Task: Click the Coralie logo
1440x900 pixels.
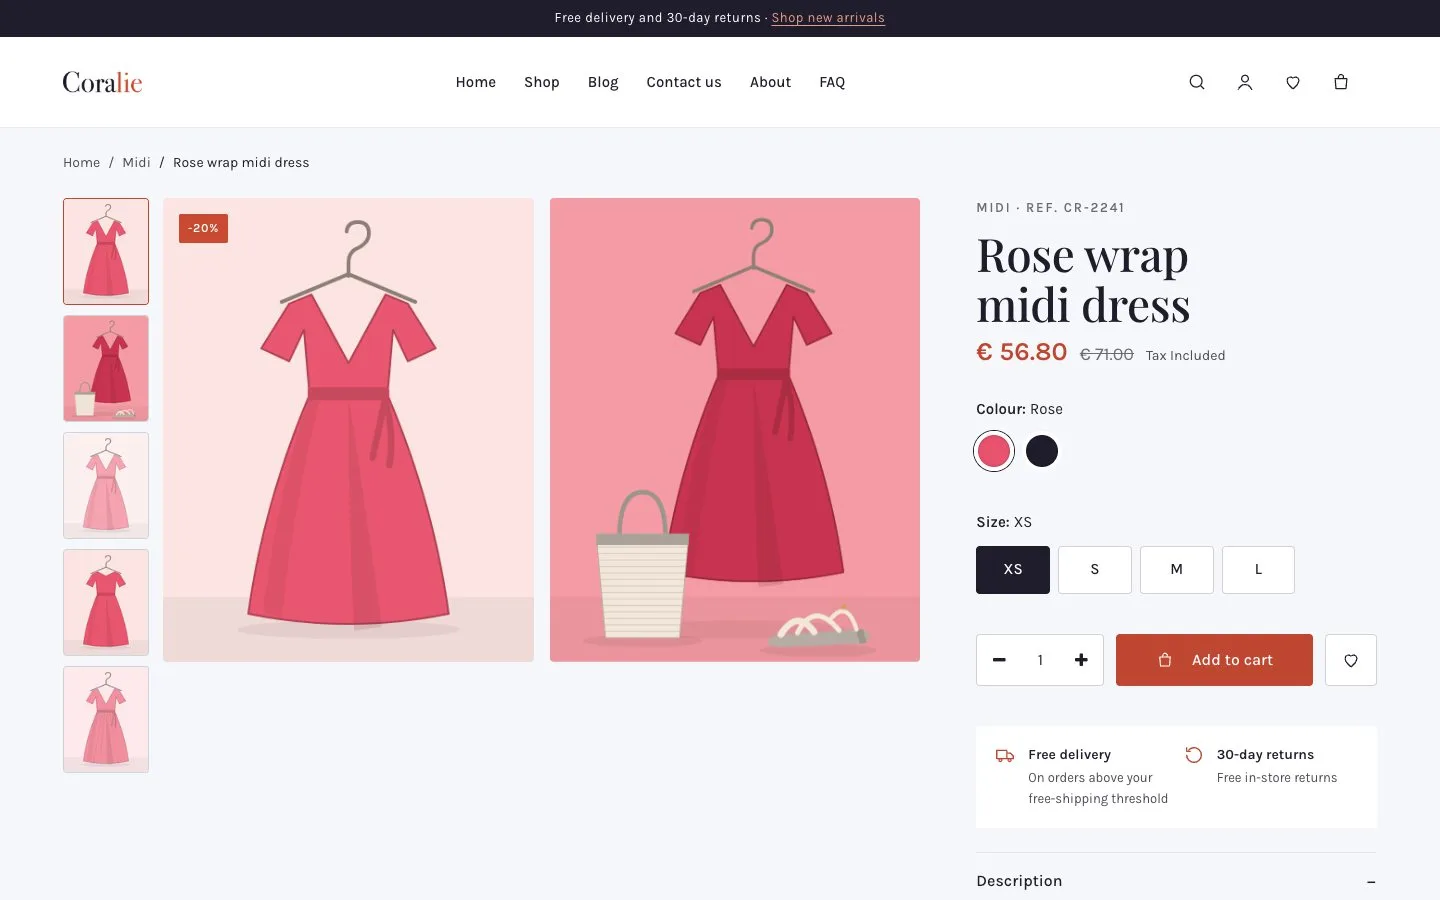Action: (102, 82)
